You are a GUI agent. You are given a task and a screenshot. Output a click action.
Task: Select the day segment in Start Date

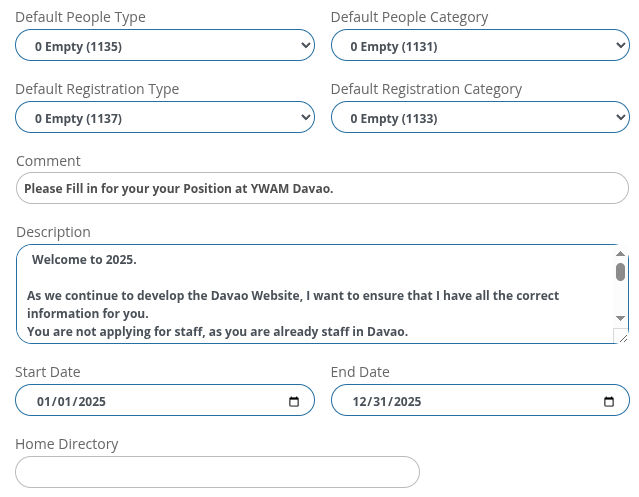(x=64, y=402)
